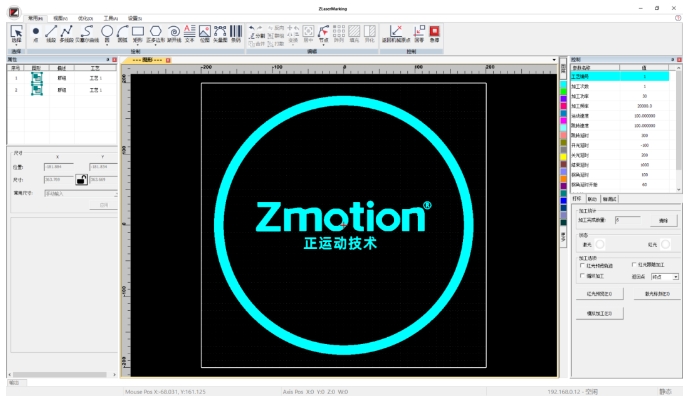This screenshot has width=692, height=401.
Task: Click the Home/zero (回零) icon
Action: (419, 34)
